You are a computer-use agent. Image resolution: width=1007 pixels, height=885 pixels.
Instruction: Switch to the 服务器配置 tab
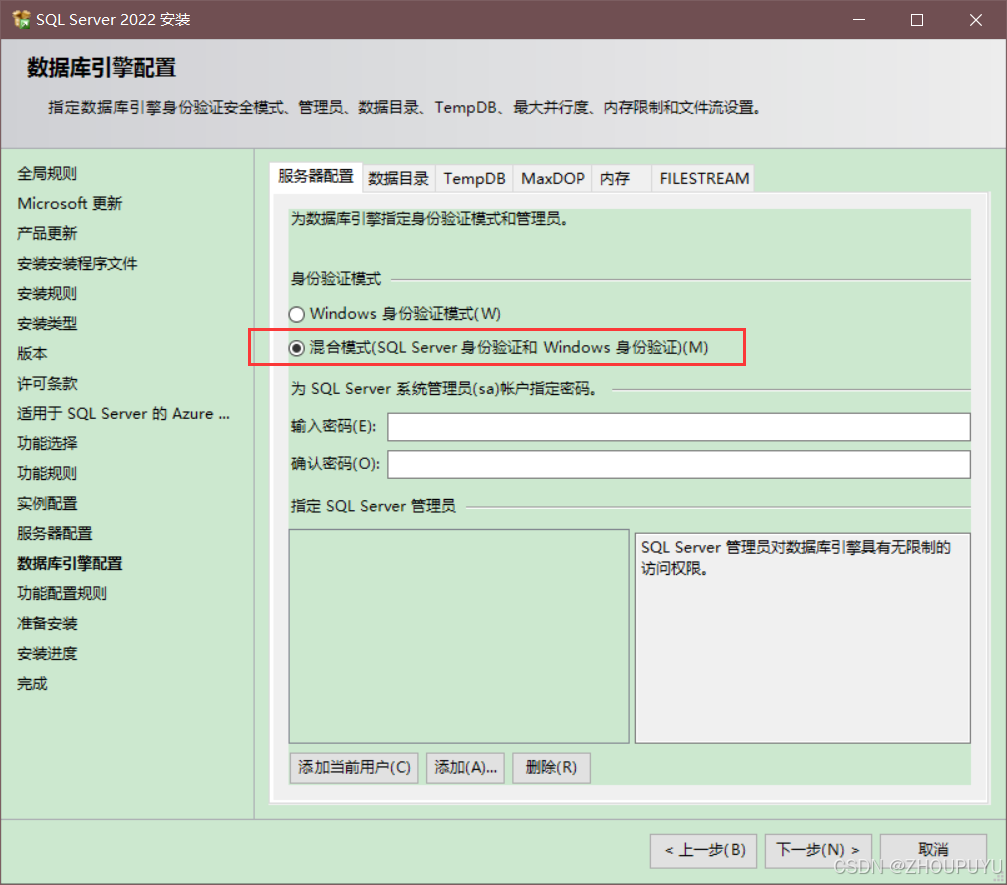point(315,177)
